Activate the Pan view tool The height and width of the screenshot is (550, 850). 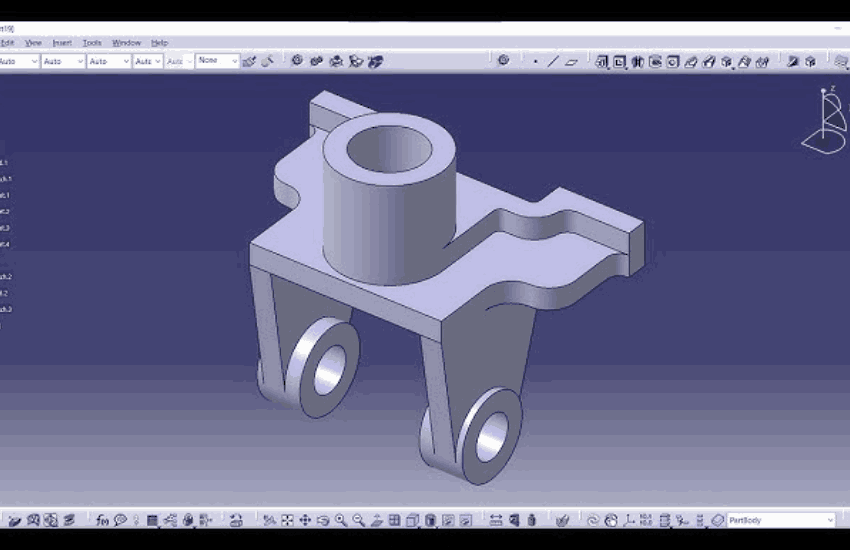(305, 520)
